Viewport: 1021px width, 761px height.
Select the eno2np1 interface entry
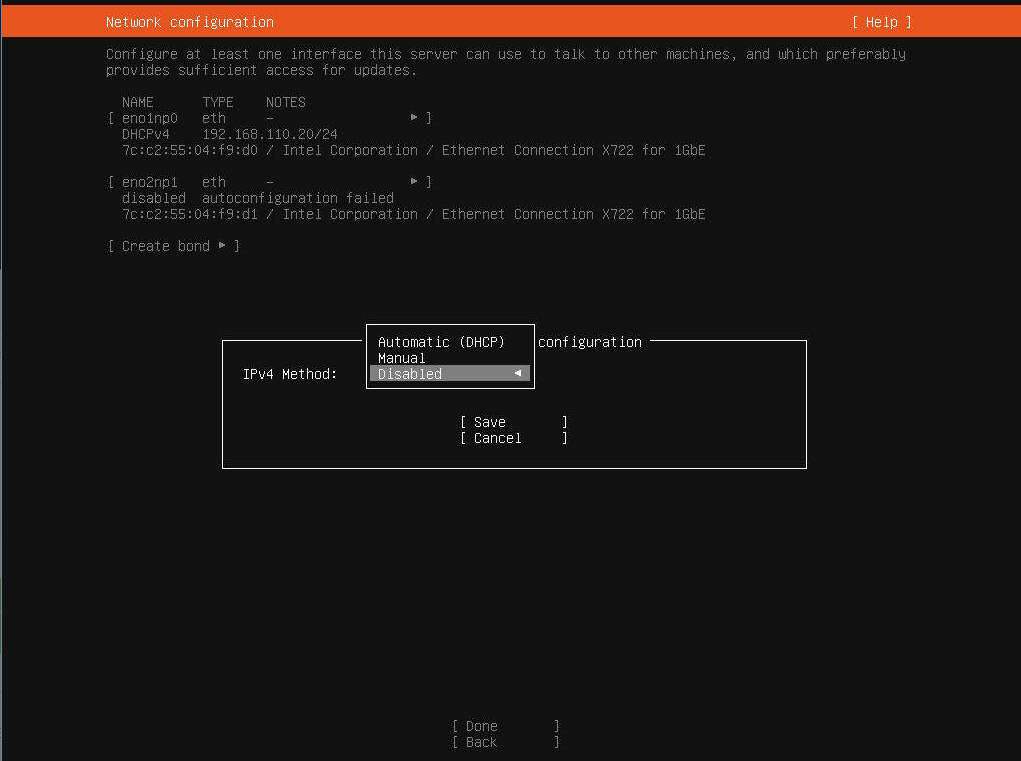click(149, 182)
